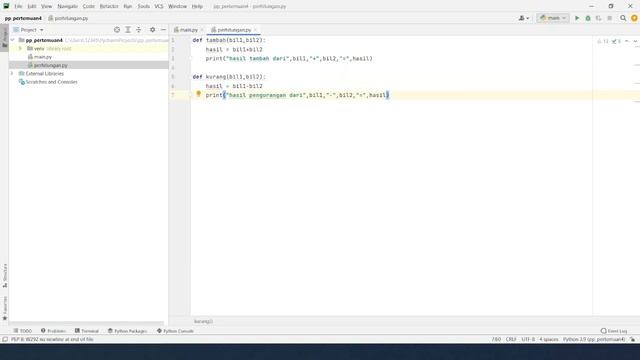The width and height of the screenshot is (640, 360).
Task: Open the TODO tool window
Action: coord(22,331)
